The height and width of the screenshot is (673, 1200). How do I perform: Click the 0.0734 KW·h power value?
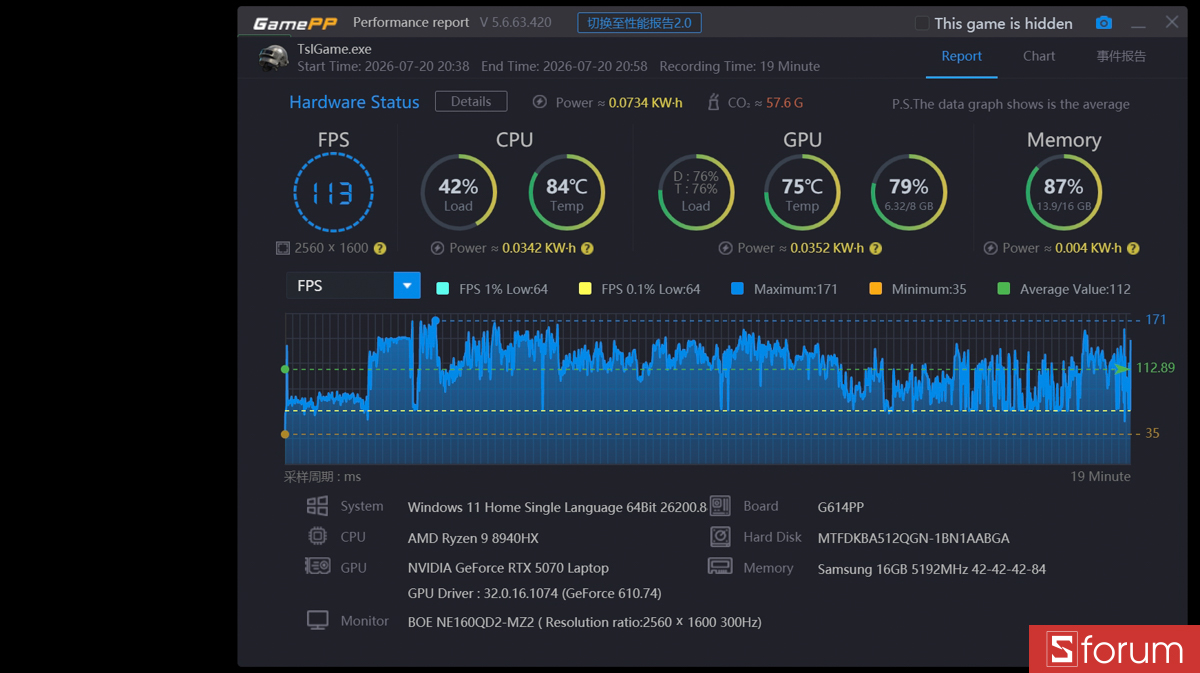click(645, 102)
